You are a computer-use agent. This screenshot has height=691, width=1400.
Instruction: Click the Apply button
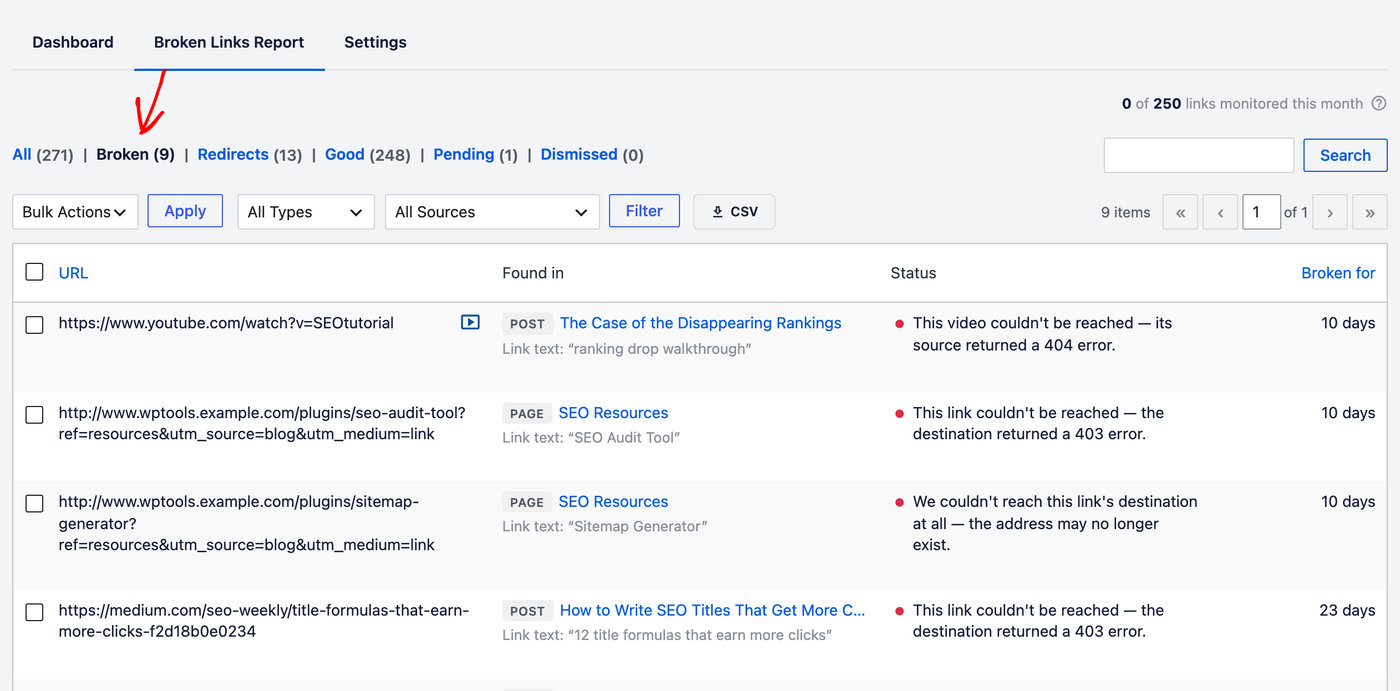[185, 211]
